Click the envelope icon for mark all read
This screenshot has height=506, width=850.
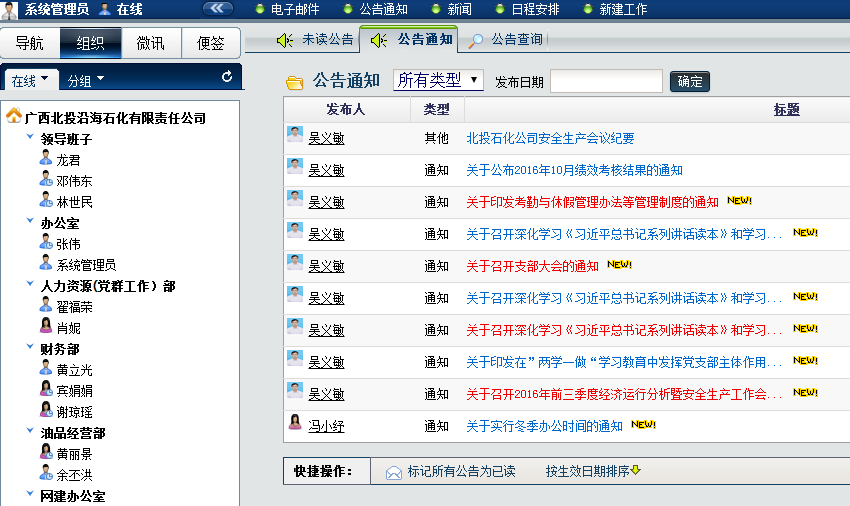394,473
